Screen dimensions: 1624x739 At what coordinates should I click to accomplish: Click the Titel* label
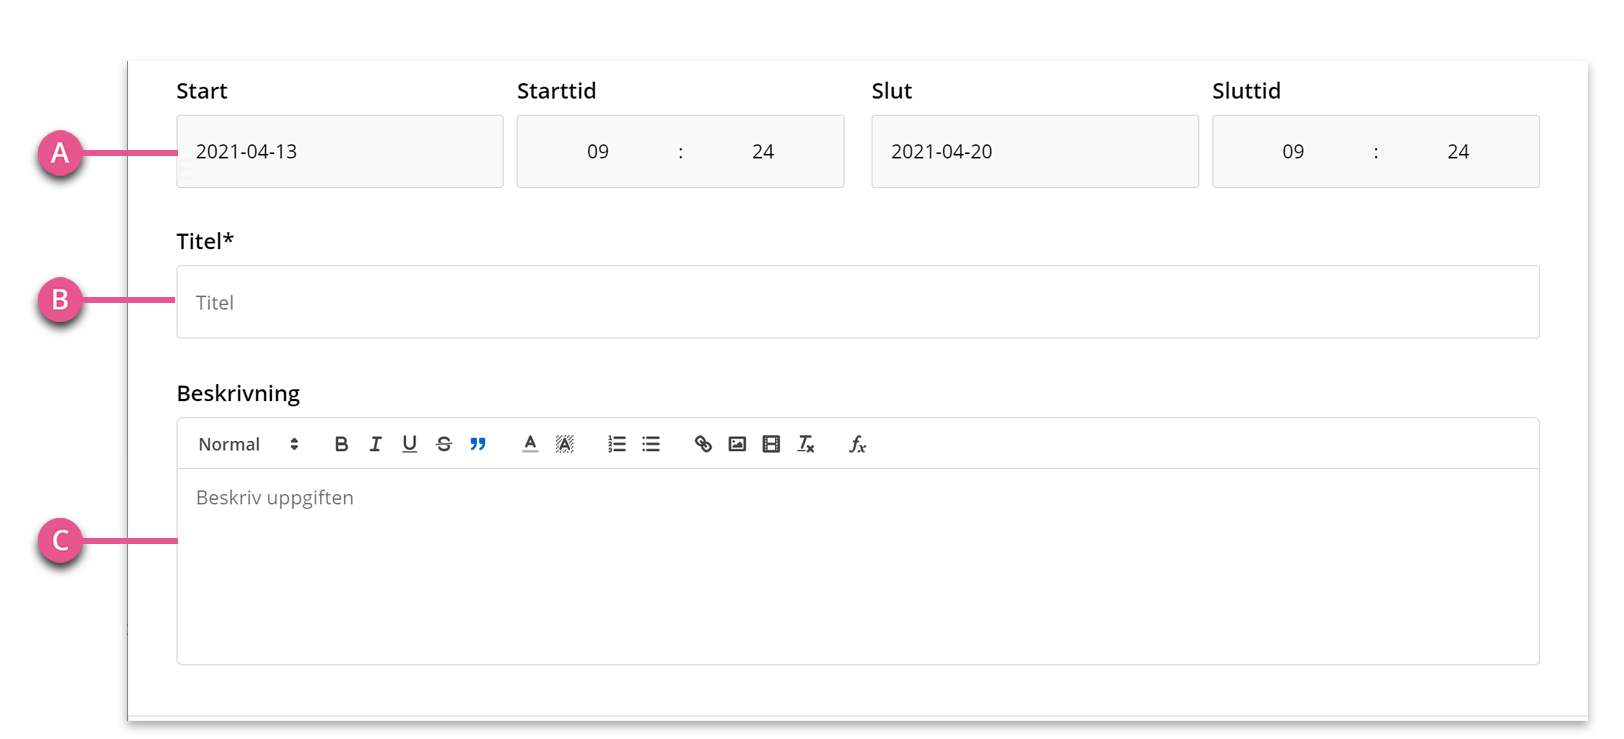click(205, 241)
